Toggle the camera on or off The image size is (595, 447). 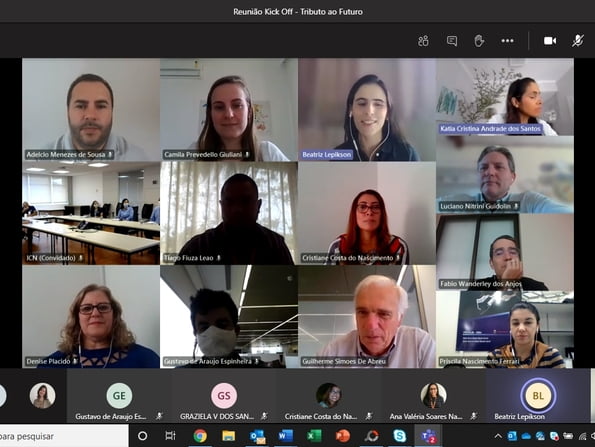click(x=550, y=41)
